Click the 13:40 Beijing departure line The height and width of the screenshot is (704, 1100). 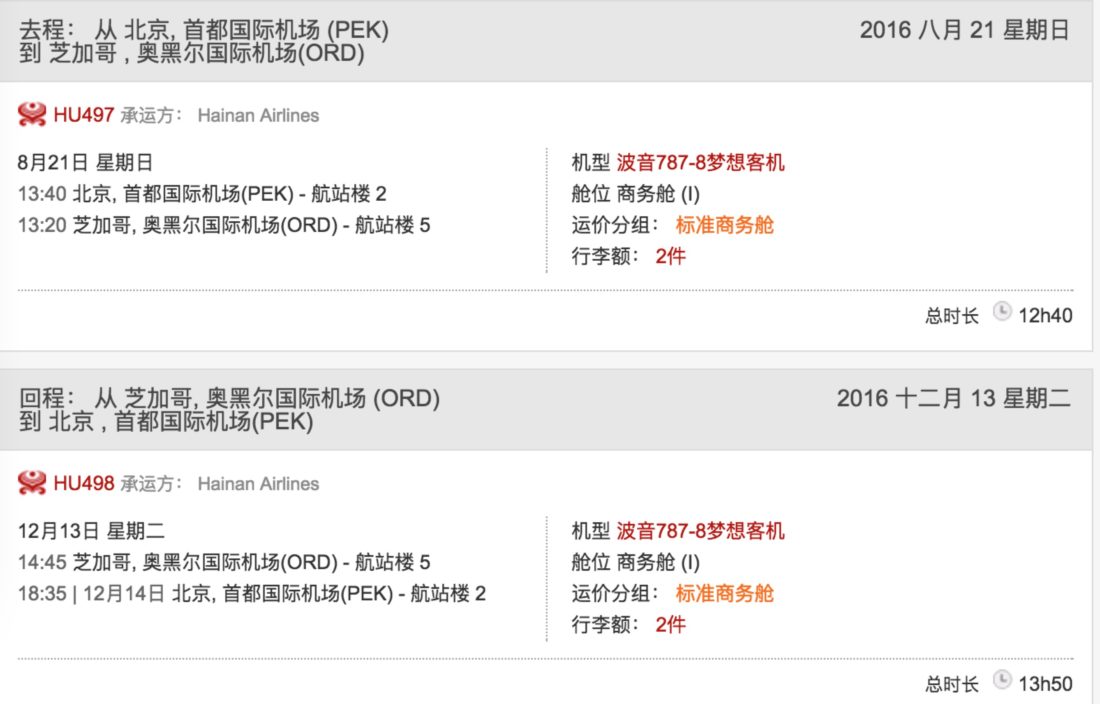click(202, 194)
